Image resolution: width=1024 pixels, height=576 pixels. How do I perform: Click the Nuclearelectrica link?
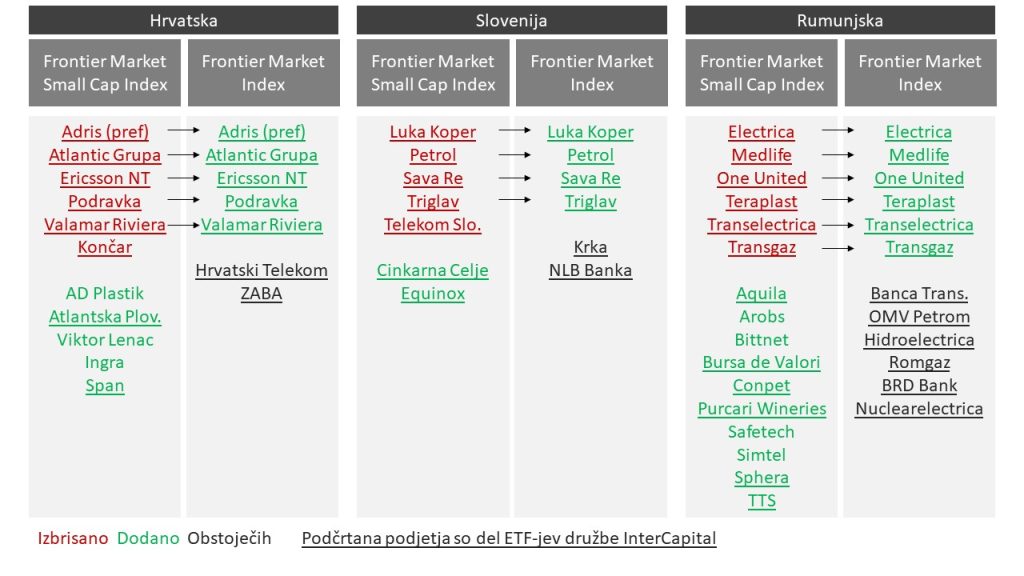919,408
